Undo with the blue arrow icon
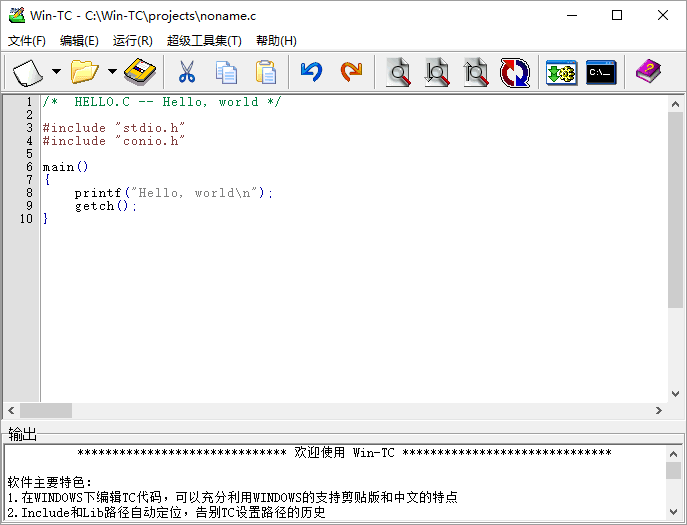 pyautogui.click(x=312, y=72)
